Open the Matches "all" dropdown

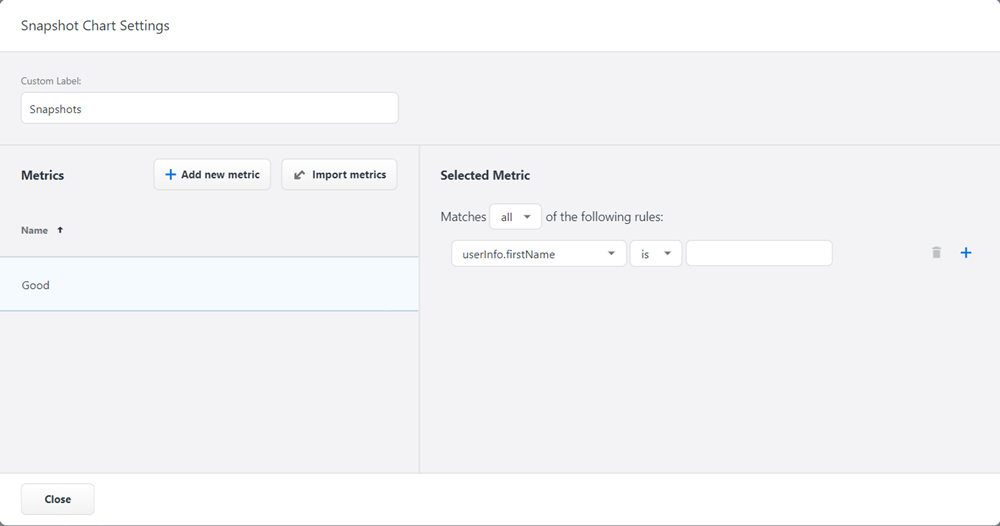pyautogui.click(x=515, y=217)
